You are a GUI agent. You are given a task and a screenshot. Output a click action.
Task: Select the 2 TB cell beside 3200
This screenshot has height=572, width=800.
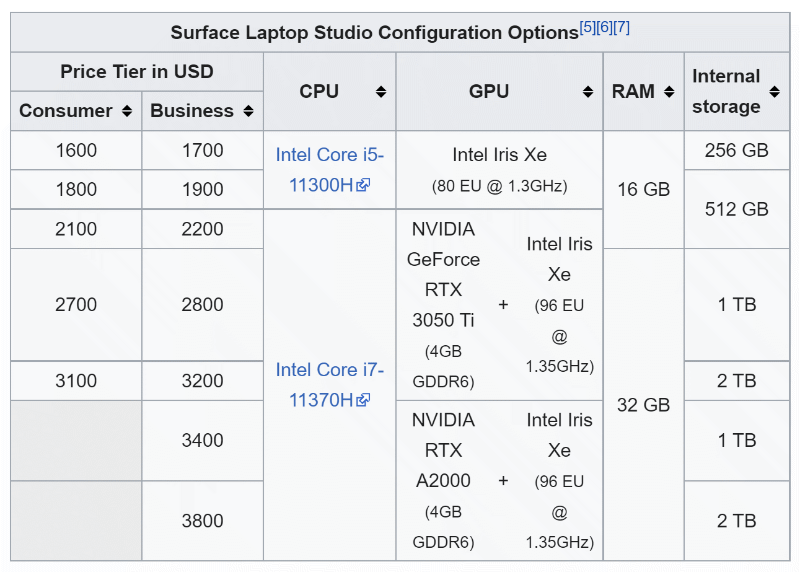pos(737,381)
